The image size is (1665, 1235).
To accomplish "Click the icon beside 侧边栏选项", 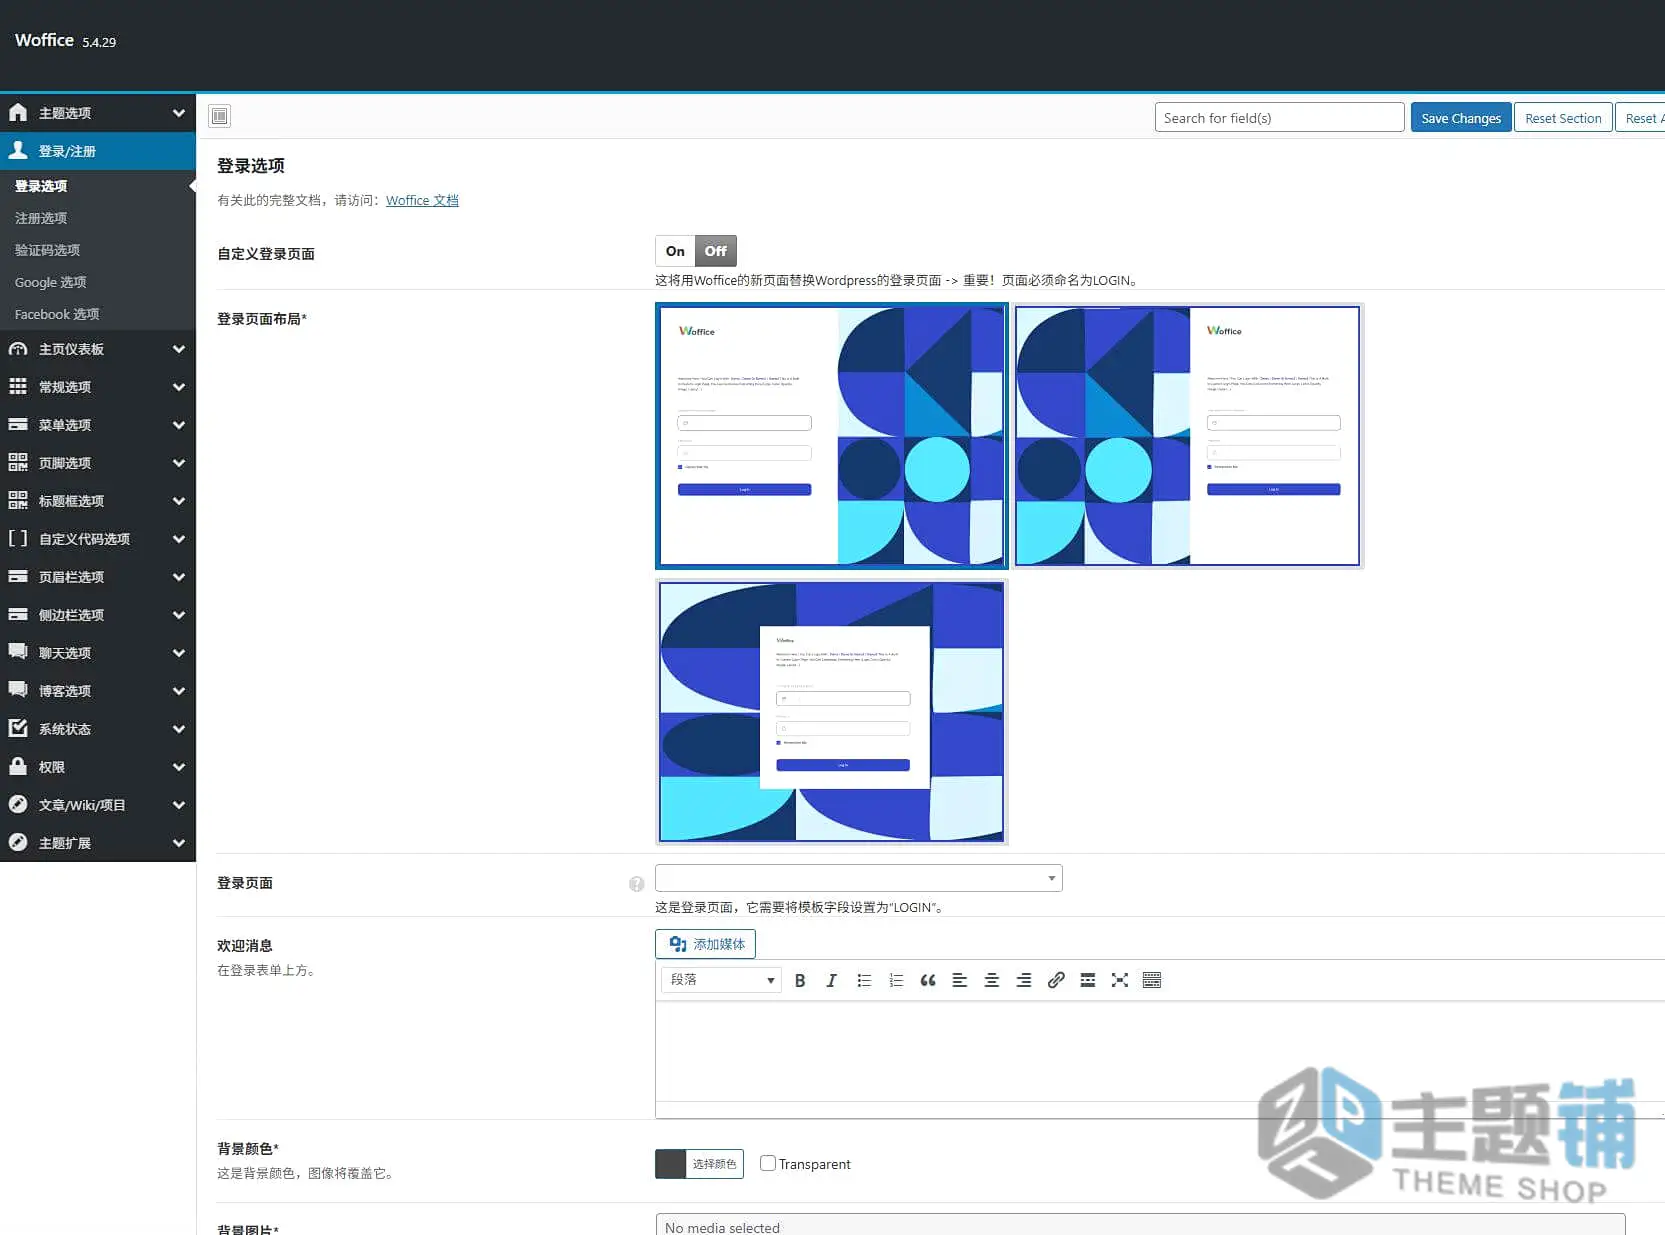I will click(18, 614).
